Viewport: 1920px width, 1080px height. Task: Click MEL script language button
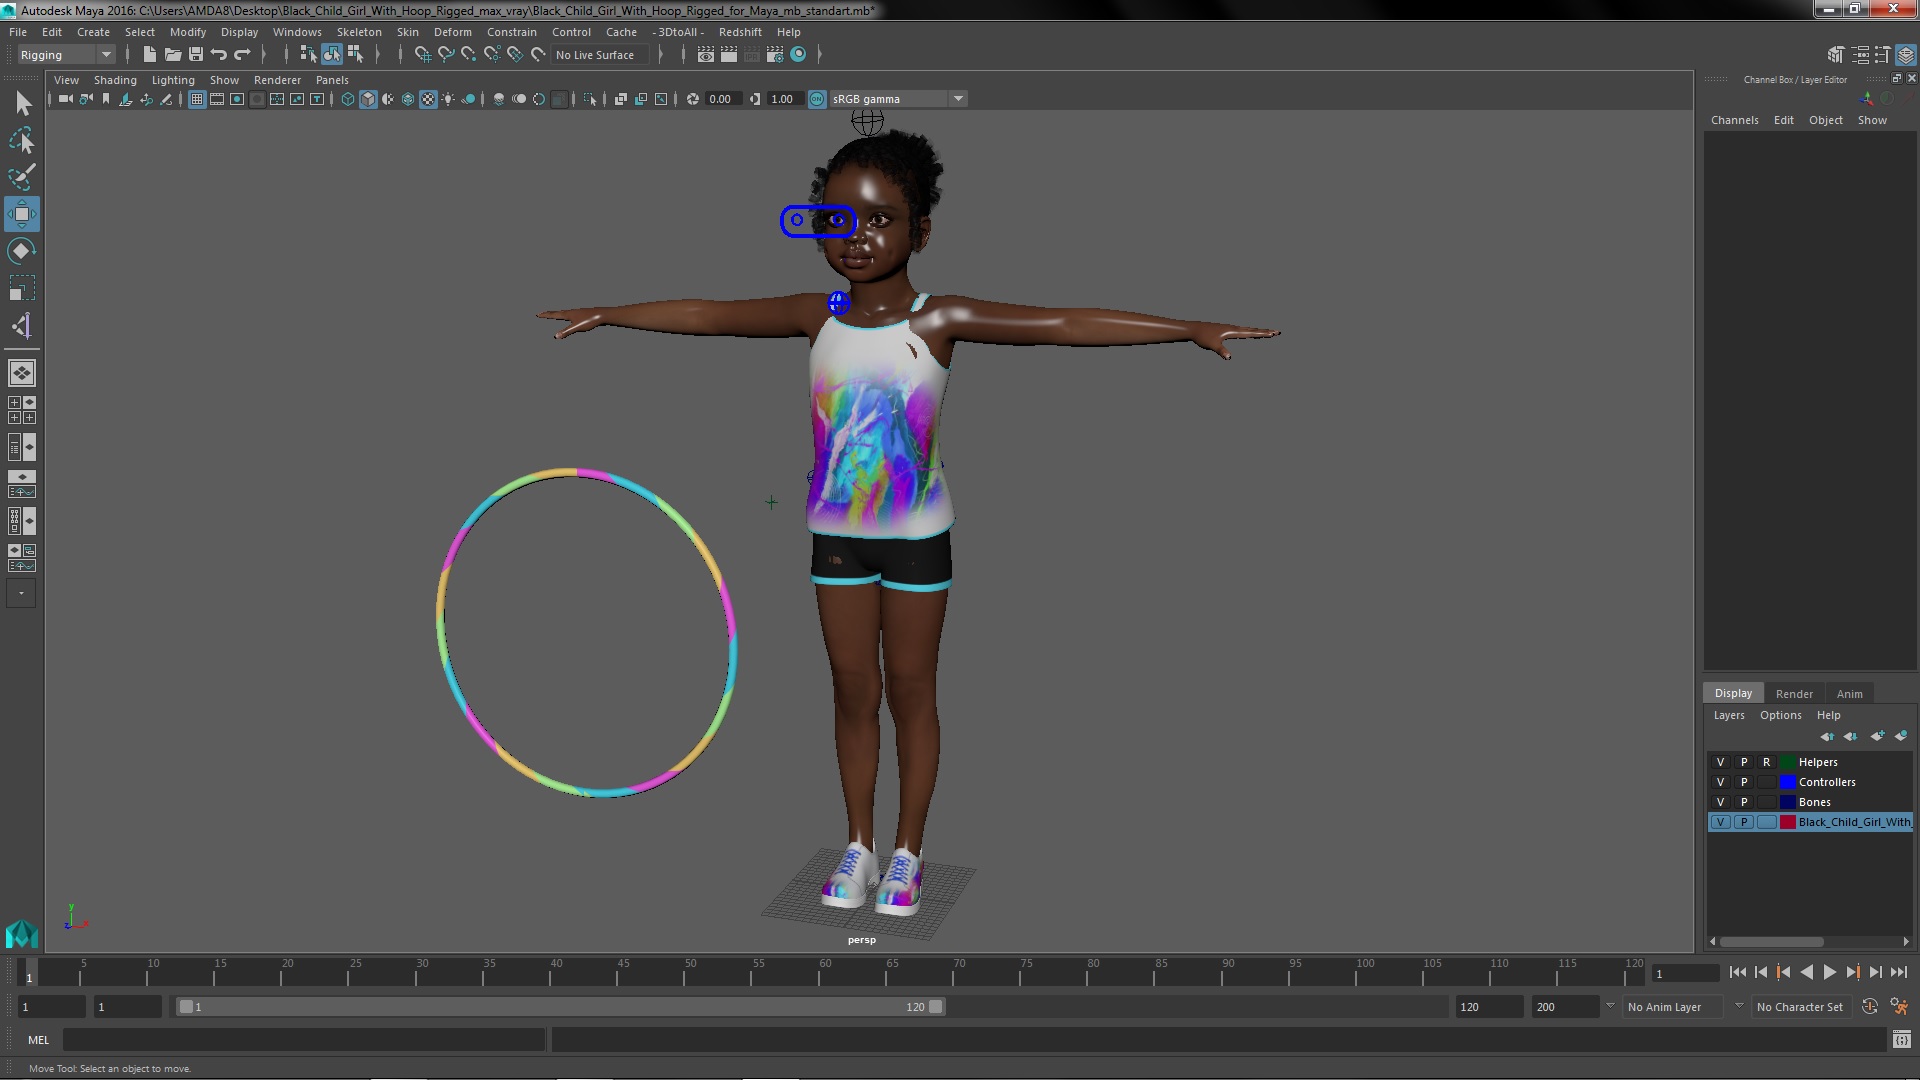point(38,1040)
